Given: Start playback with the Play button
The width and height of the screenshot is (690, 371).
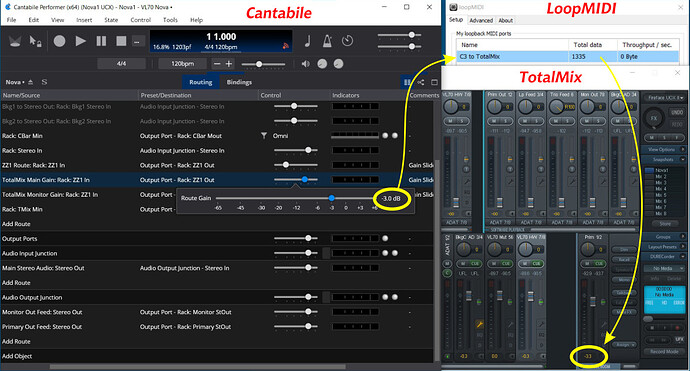Looking at the screenshot, I should point(81,41).
